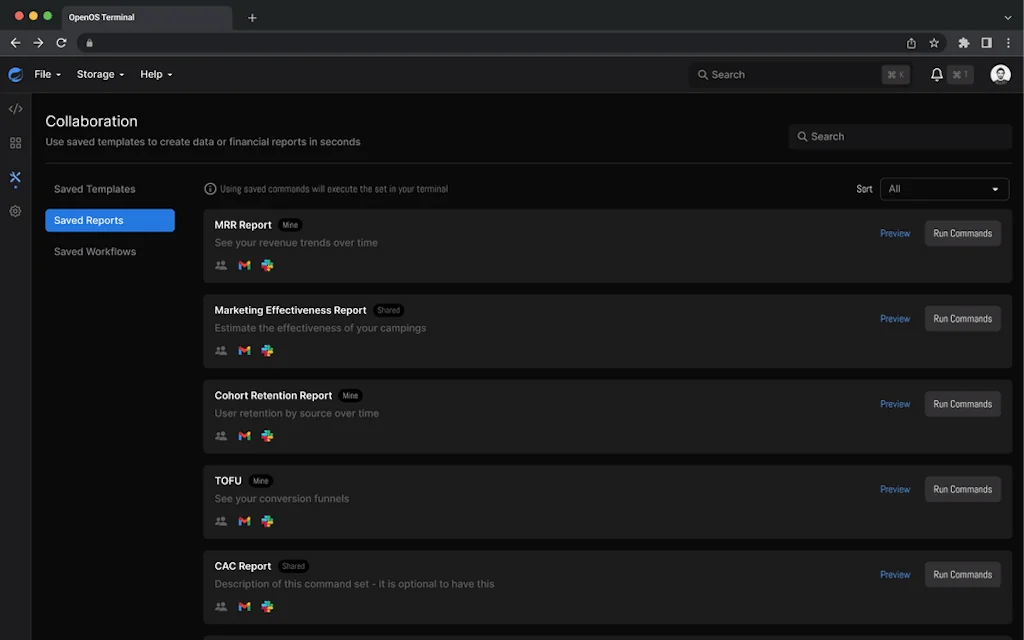
Task: Open notifications via the bell icon
Action: click(935, 74)
